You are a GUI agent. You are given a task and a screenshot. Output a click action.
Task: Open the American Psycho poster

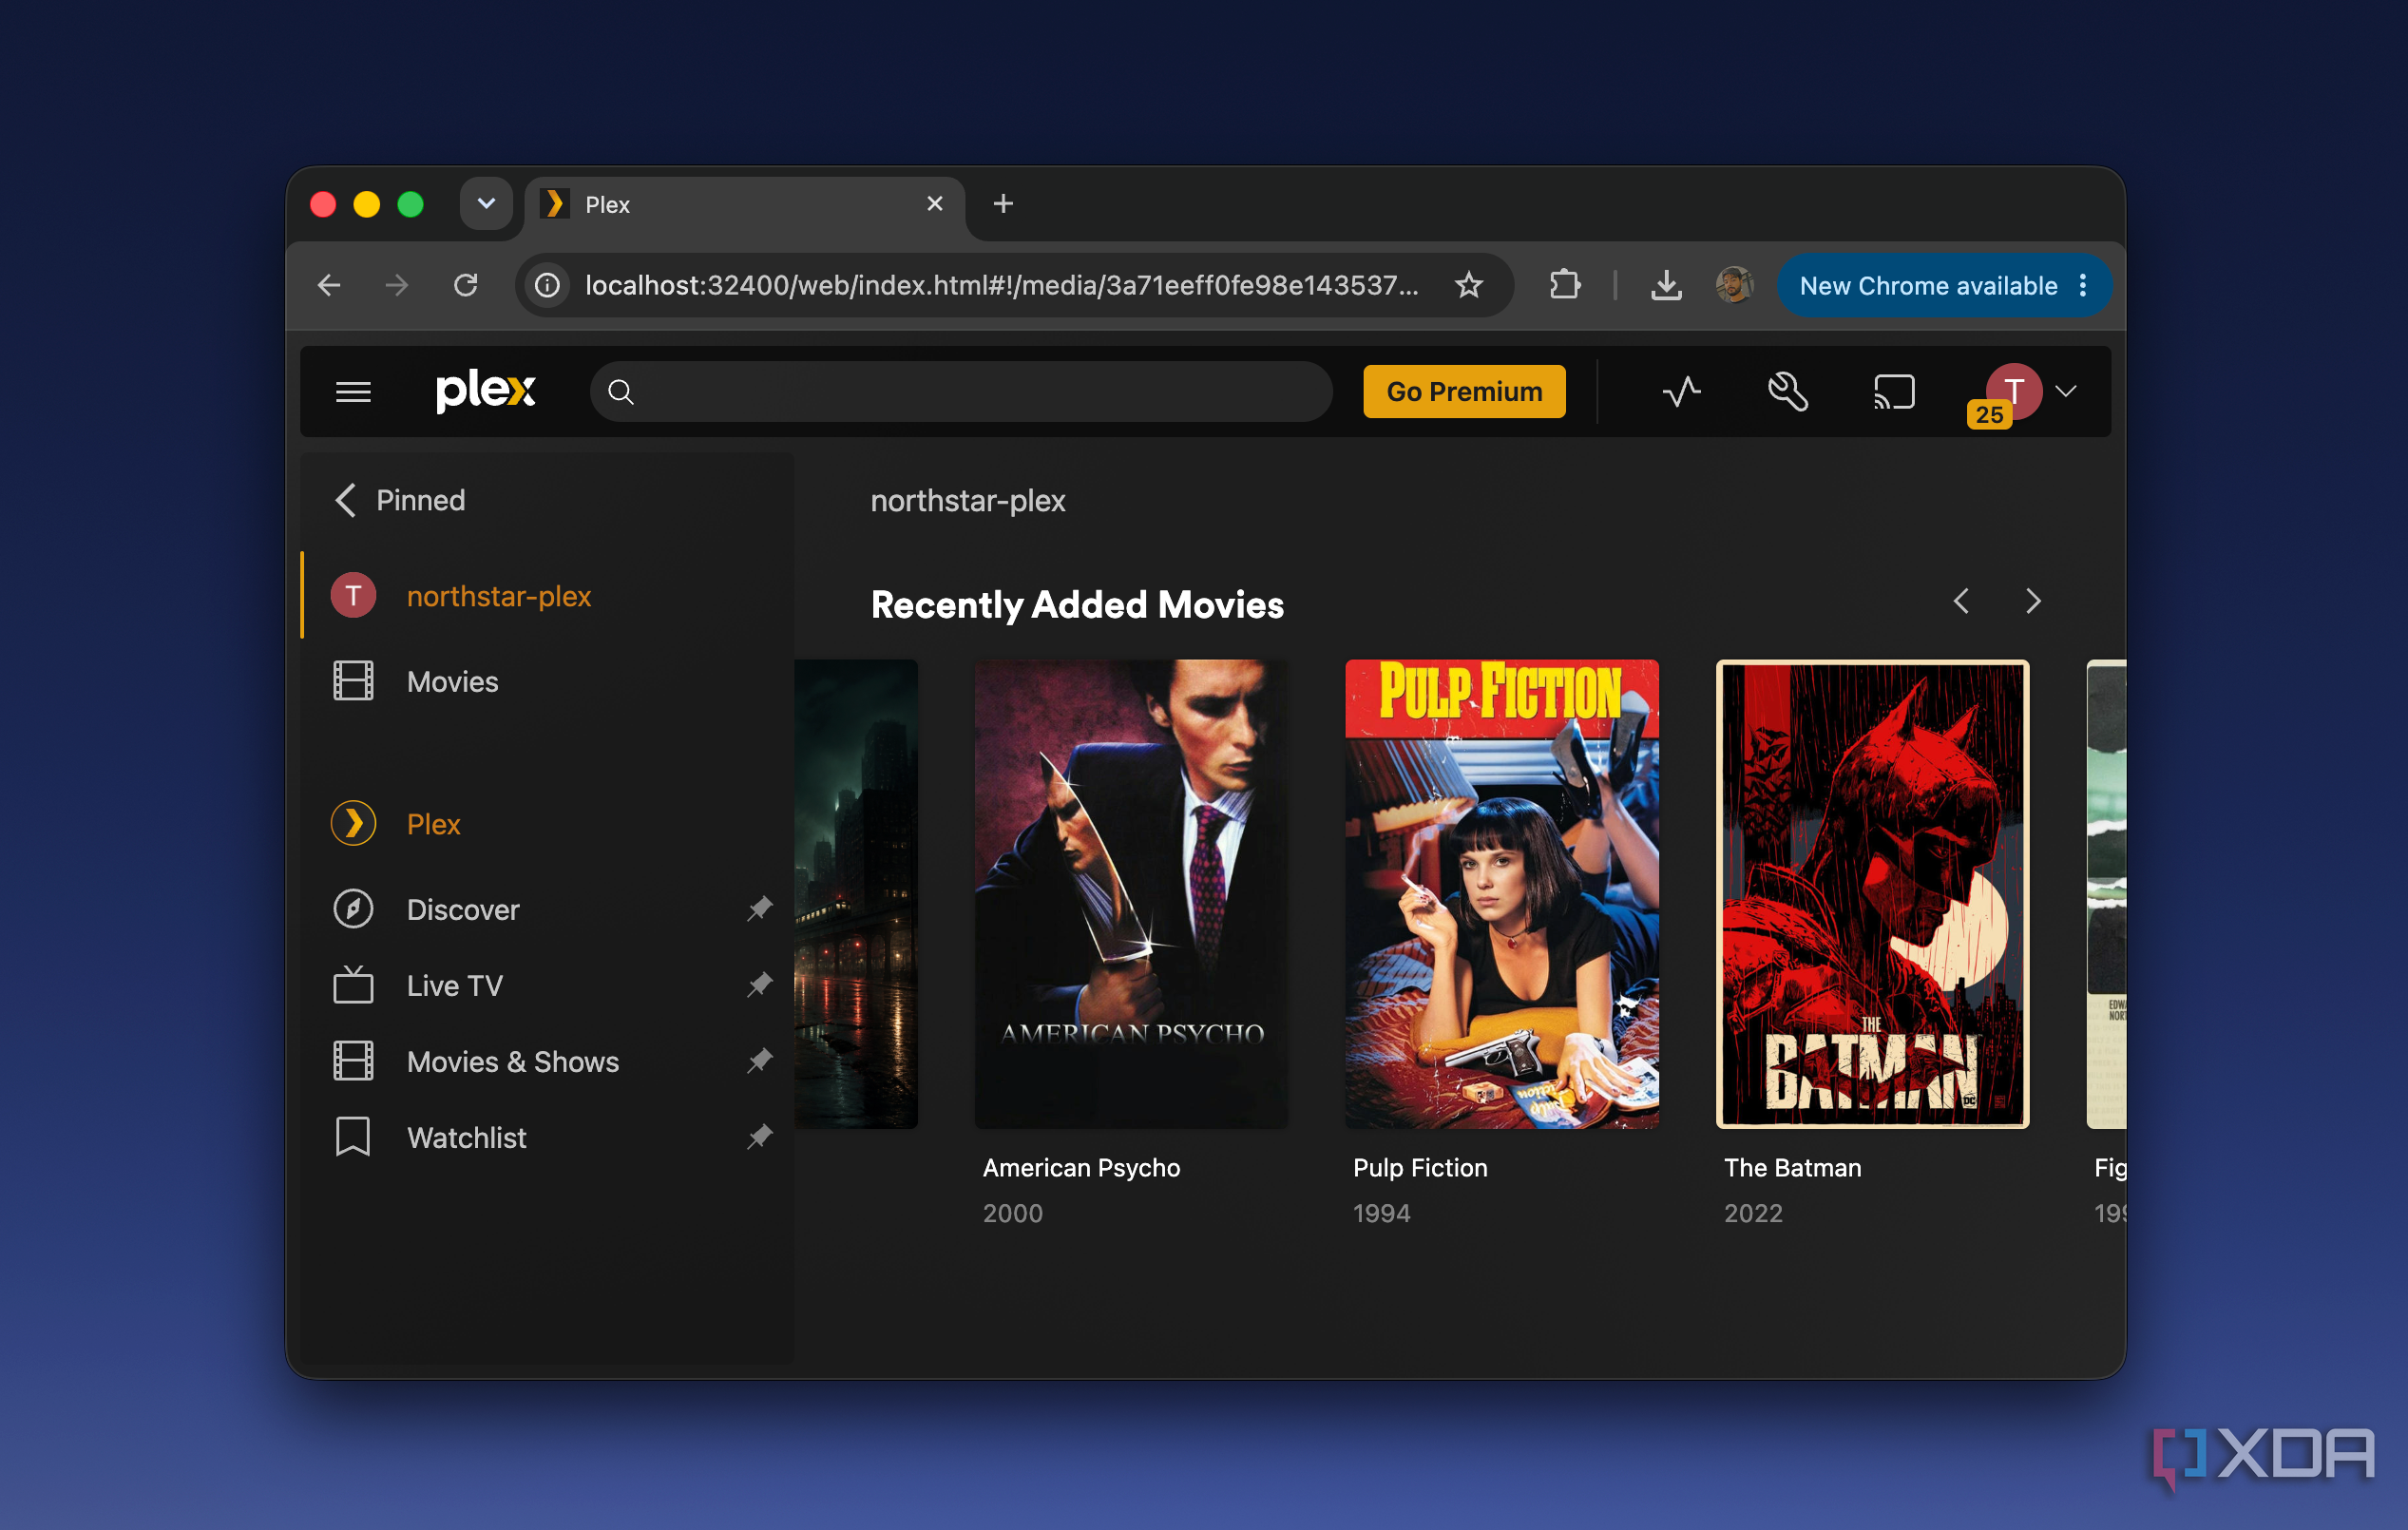coord(1131,894)
